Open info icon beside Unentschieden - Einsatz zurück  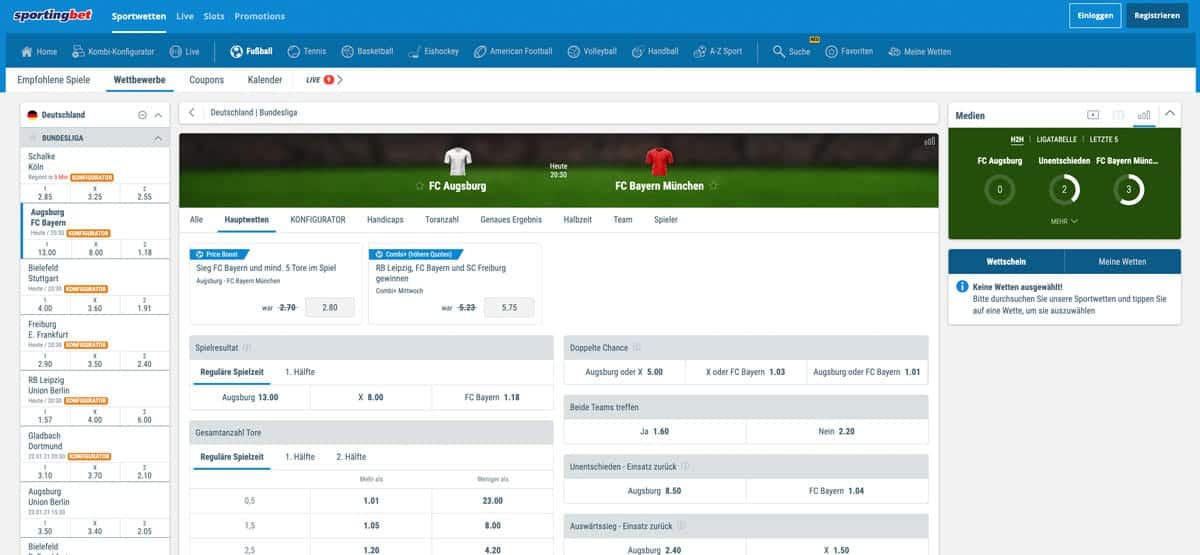pos(685,466)
